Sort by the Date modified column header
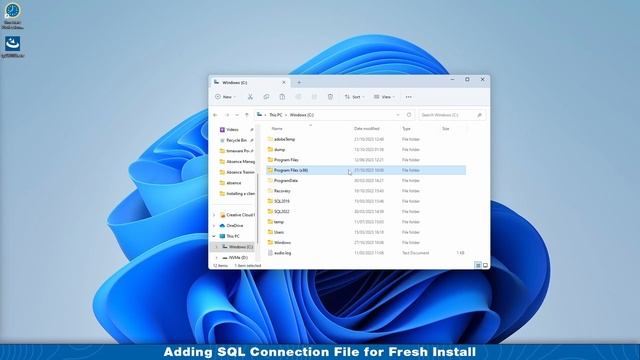Image resolution: width=640 pixels, height=360 pixels. (x=367, y=129)
